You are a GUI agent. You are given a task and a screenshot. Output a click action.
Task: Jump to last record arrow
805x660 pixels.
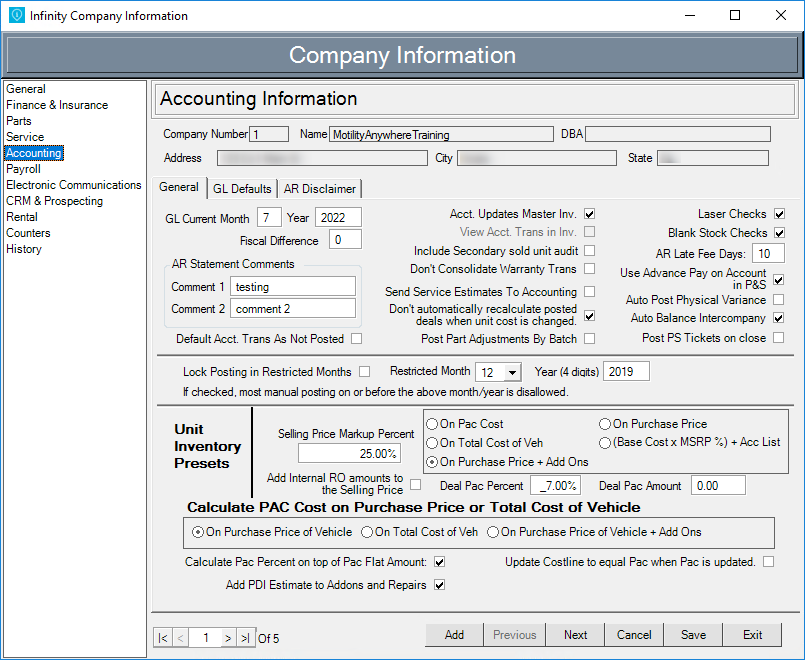point(245,638)
